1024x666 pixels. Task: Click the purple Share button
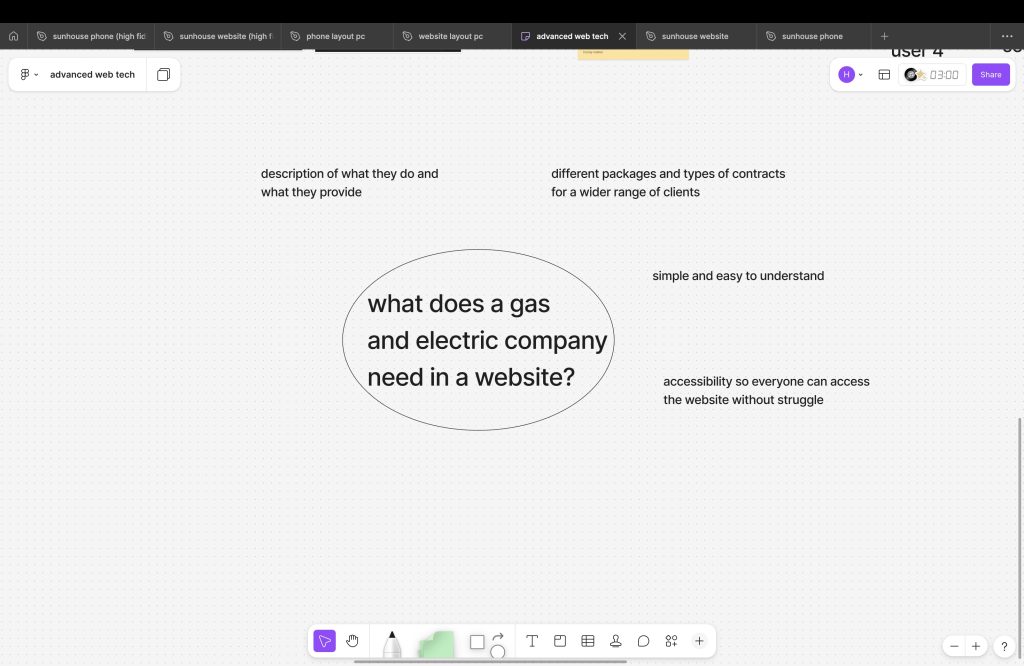990,75
